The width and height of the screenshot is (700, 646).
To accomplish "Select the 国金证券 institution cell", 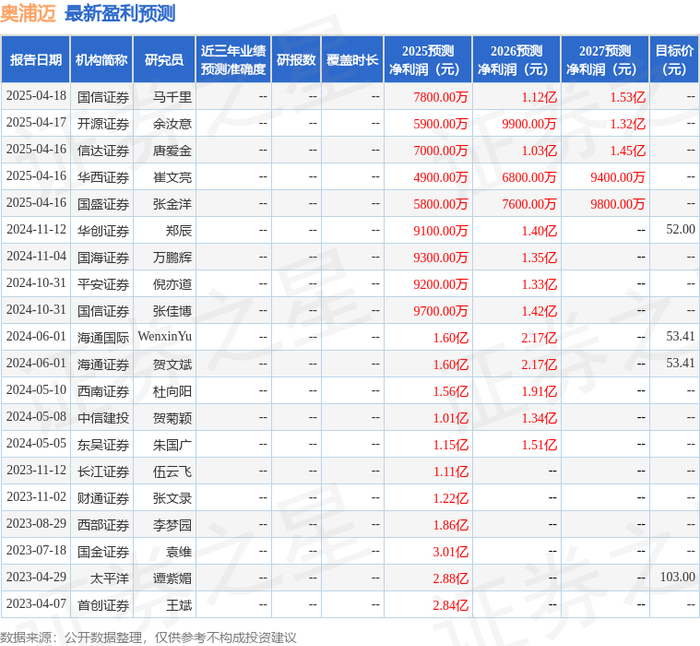I will click(x=103, y=552).
